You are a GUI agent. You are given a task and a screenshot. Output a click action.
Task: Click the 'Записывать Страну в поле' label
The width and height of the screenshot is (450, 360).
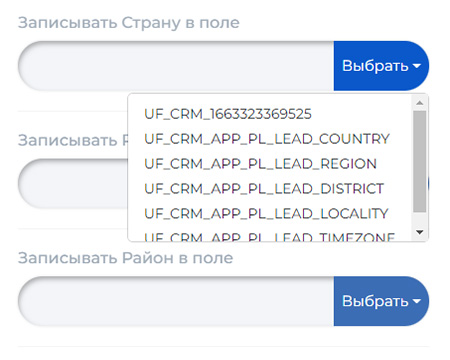(x=129, y=23)
